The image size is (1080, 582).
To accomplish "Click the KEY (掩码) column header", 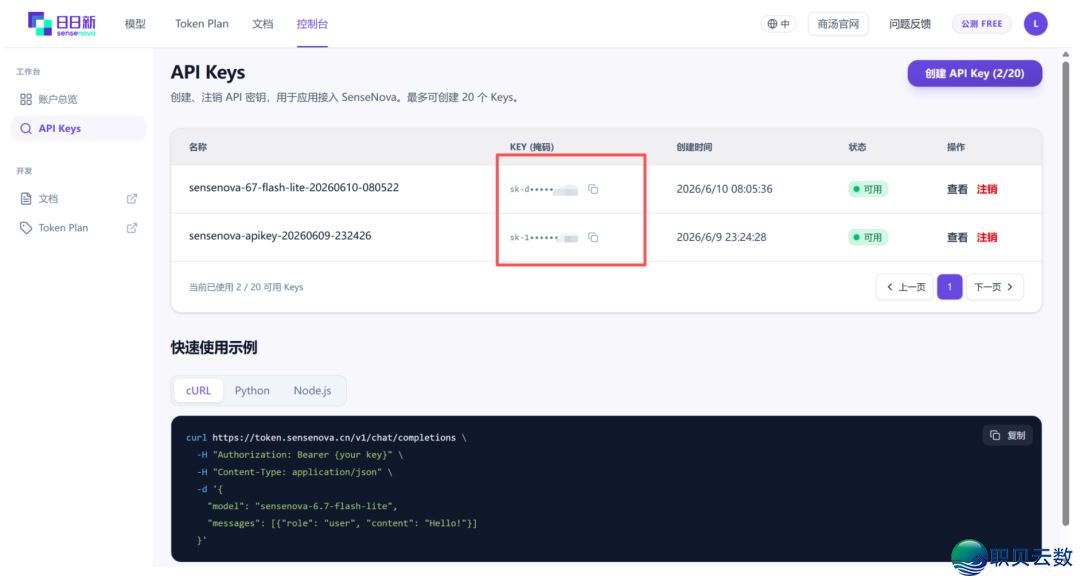I will (x=531, y=147).
